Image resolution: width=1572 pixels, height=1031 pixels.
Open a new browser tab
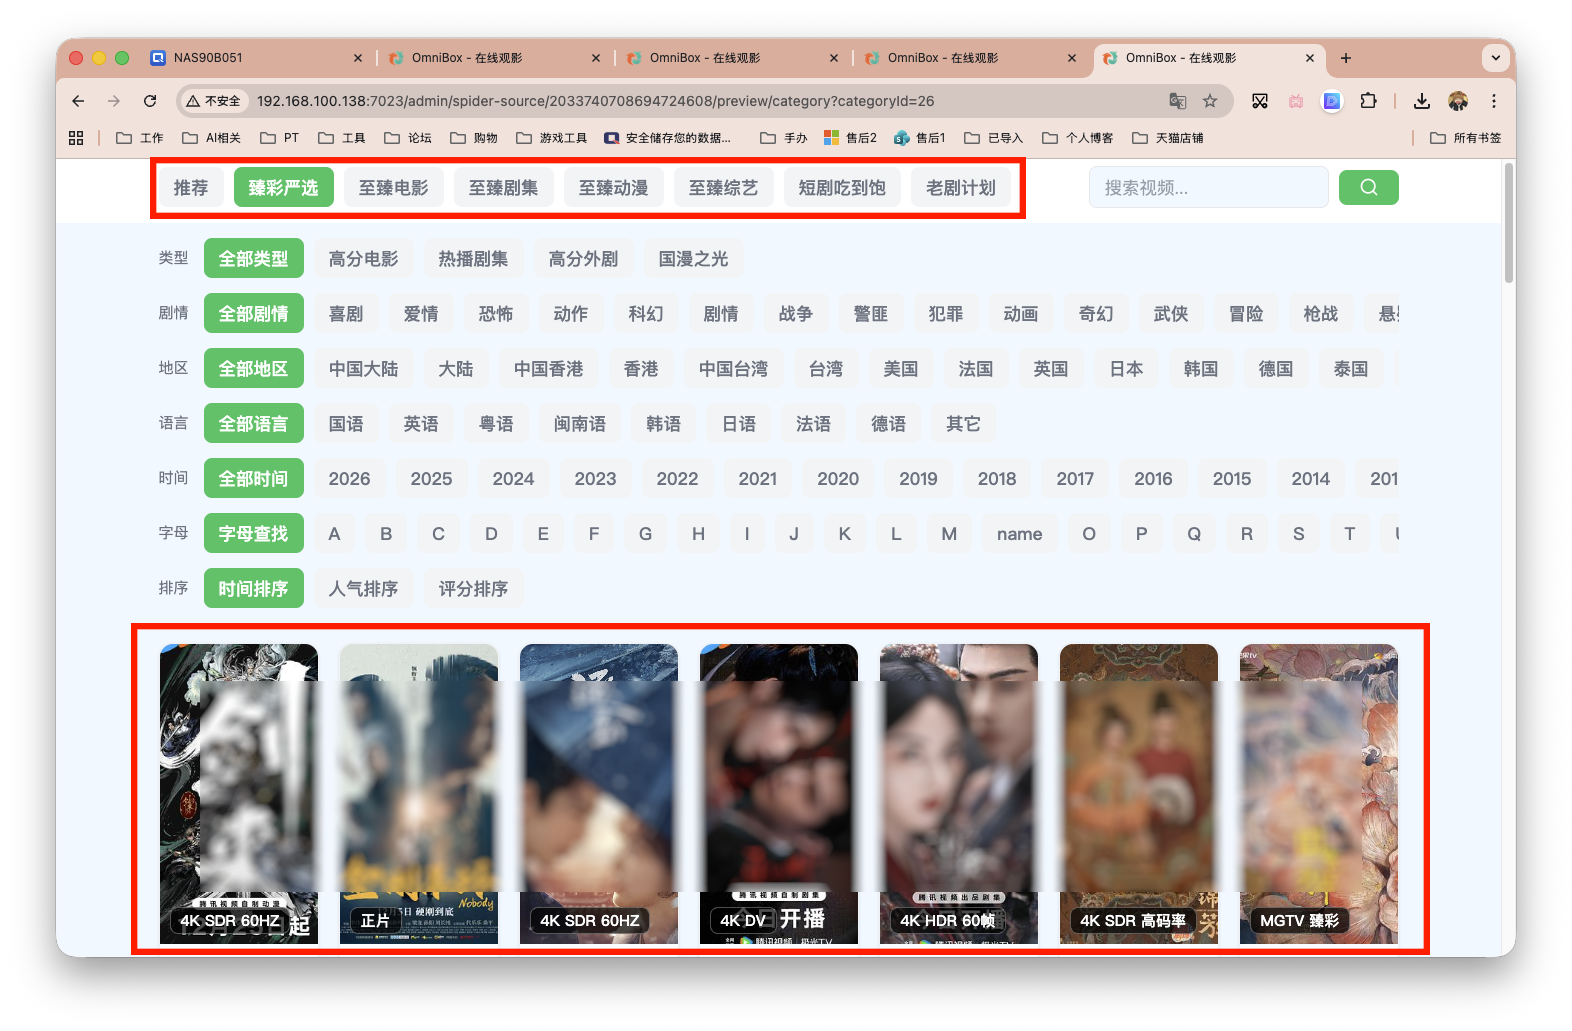point(1346,58)
